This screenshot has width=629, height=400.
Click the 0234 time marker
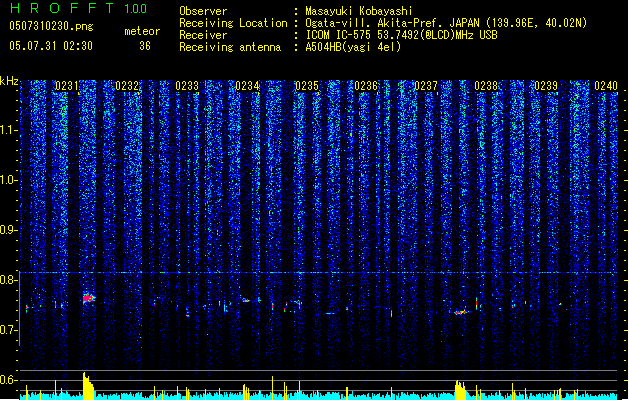tap(247, 86)
